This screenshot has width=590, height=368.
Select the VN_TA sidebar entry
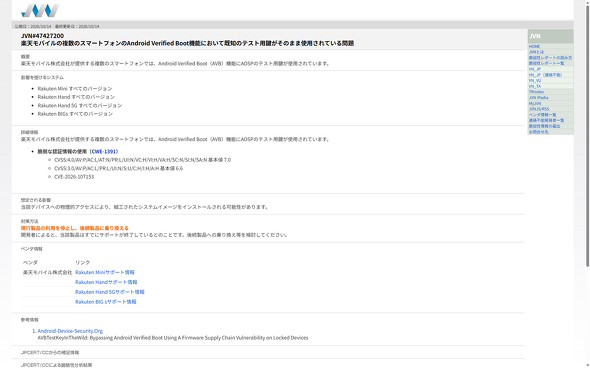click(535, 86)
